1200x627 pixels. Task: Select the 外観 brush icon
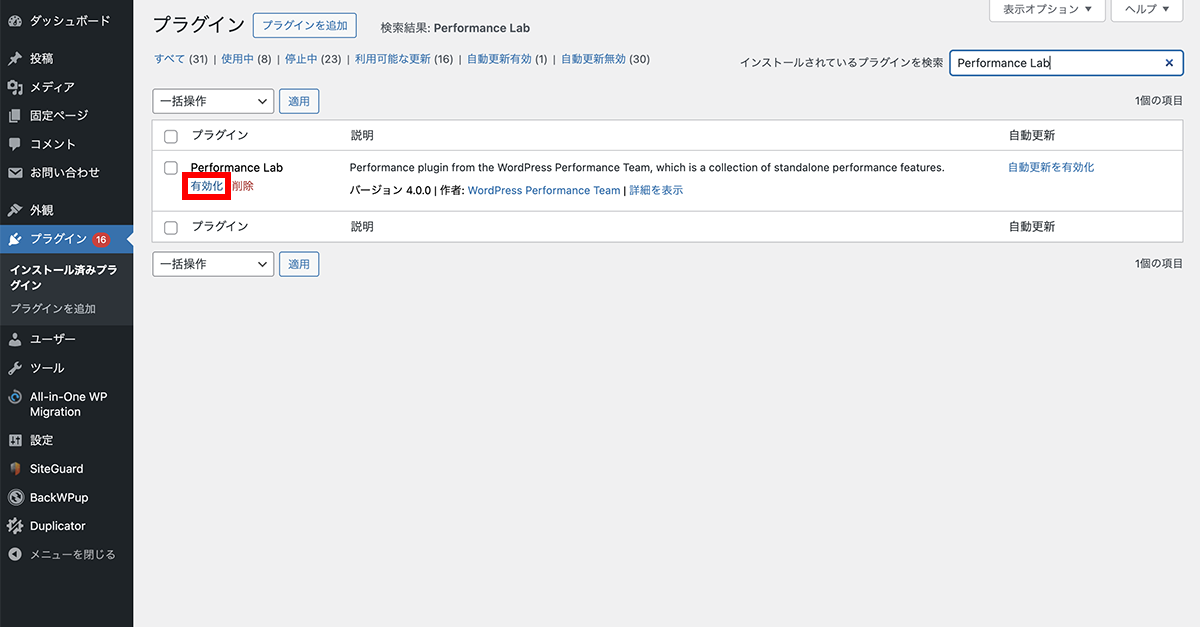tap(15, 208)
